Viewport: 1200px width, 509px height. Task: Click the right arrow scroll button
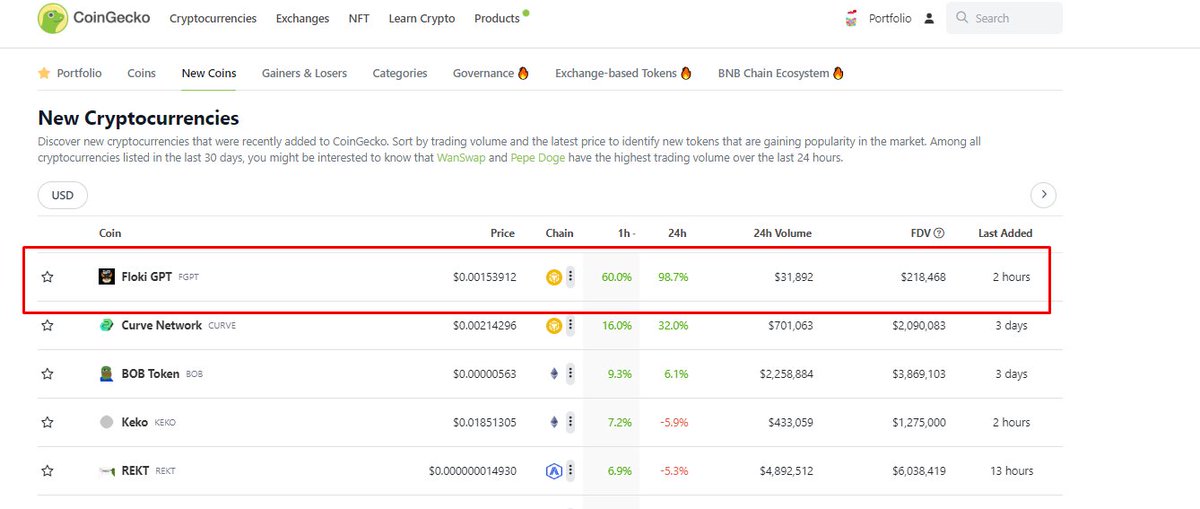click(x=1043, y=195)
